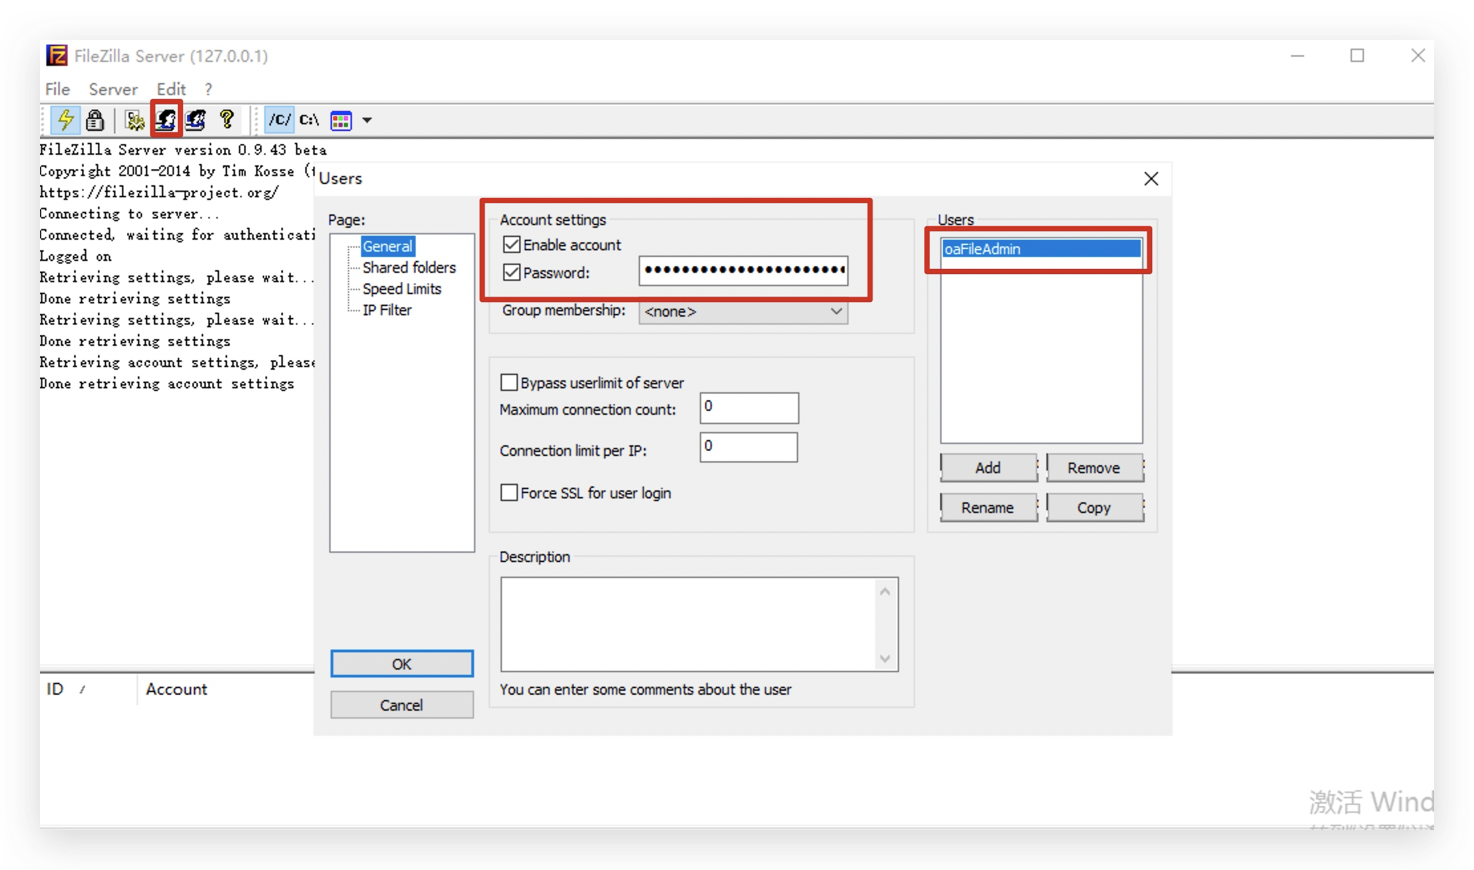Open the dropdown arrow next to the grid icon
Screen dimensions: 1474x870
coord(365,120)
